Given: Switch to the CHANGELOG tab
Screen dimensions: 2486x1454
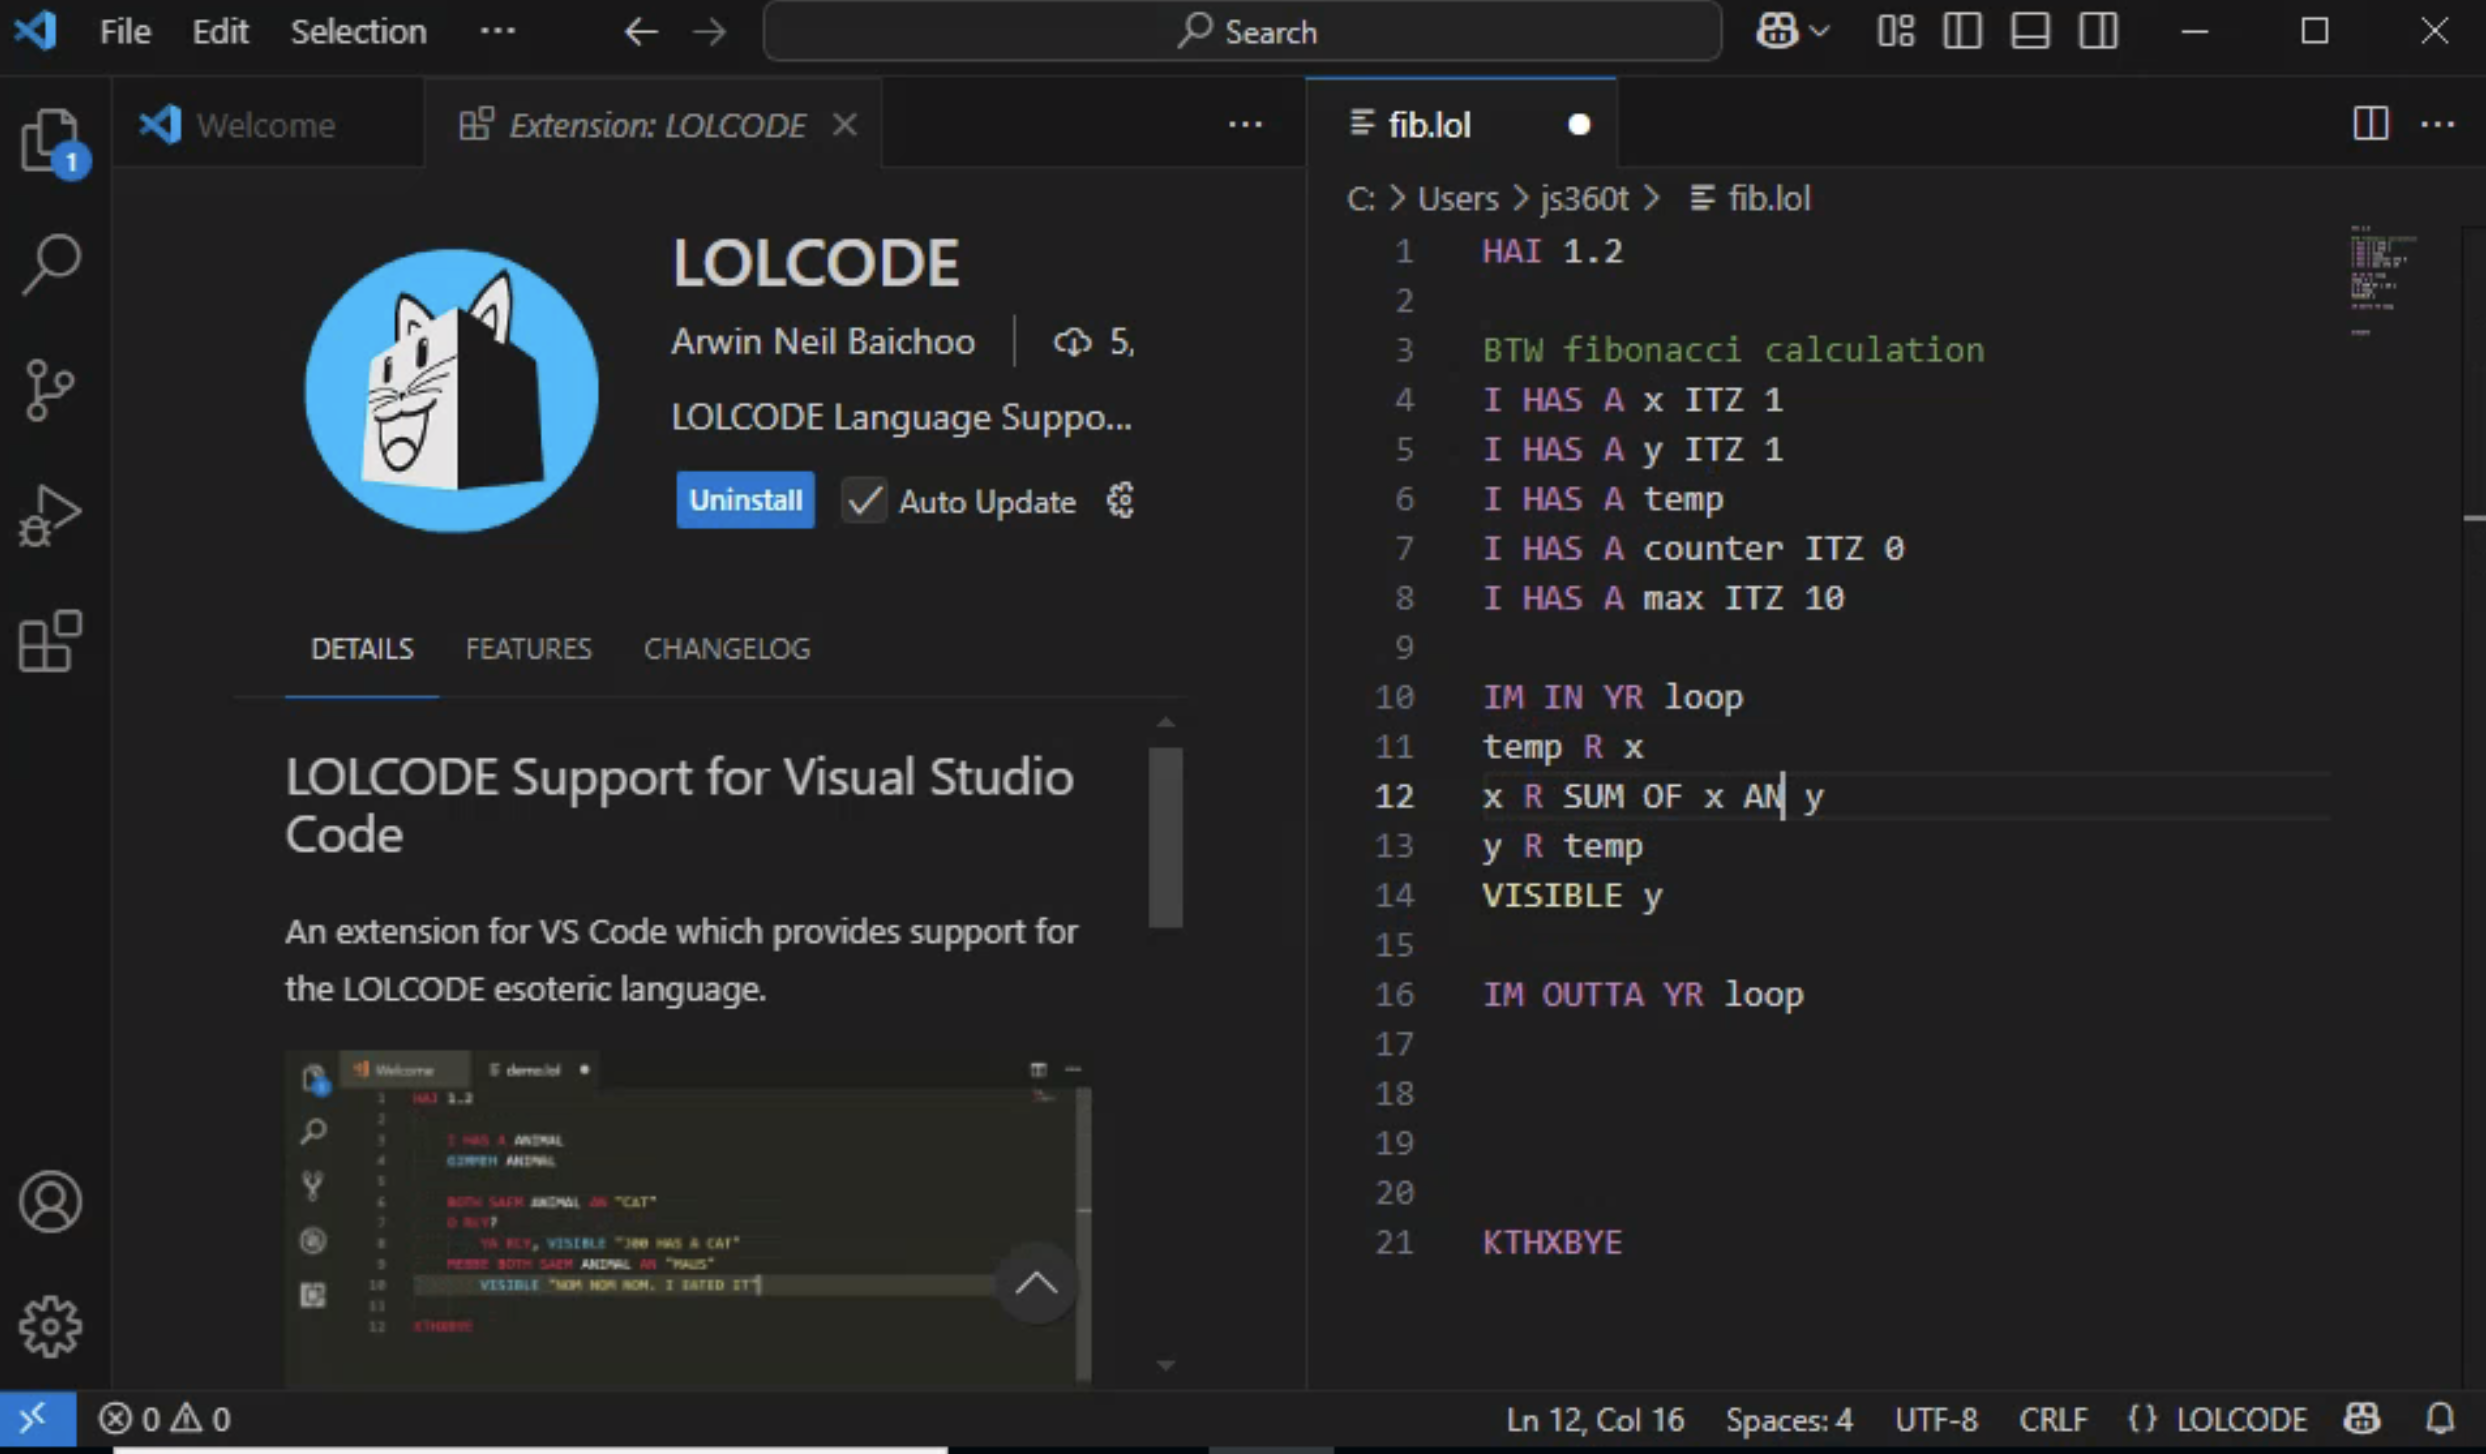Looking at the screenshot, I should (x=727, y=649).
